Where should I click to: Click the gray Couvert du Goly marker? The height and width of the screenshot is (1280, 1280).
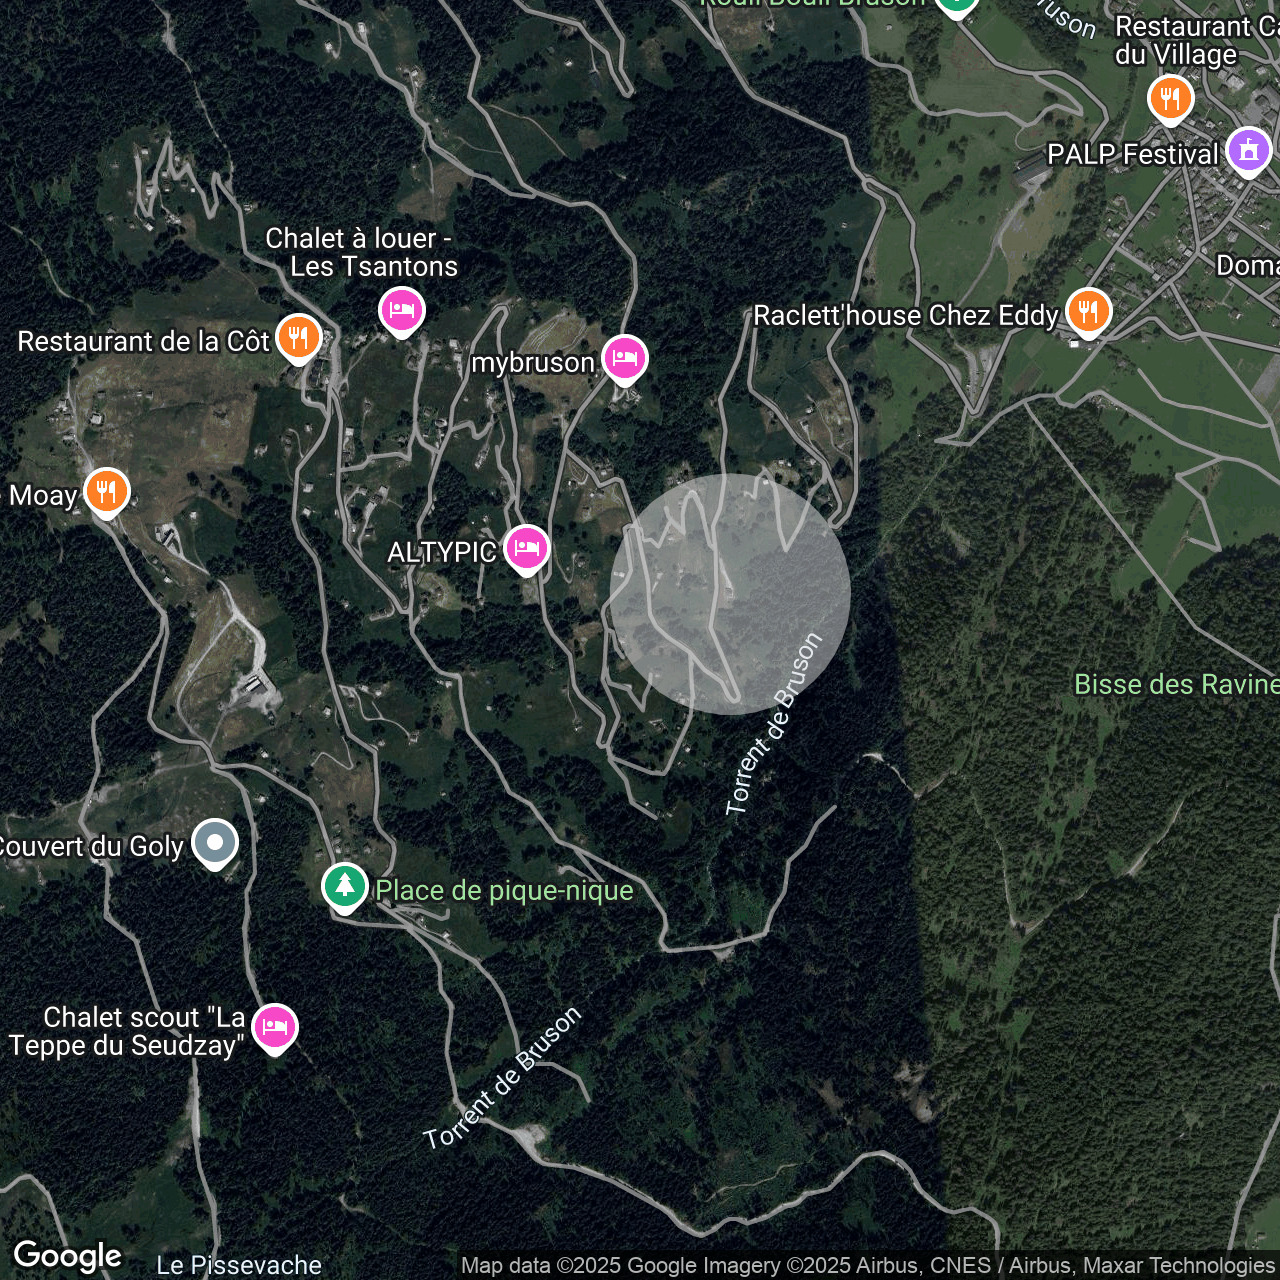tap(215, 843)
